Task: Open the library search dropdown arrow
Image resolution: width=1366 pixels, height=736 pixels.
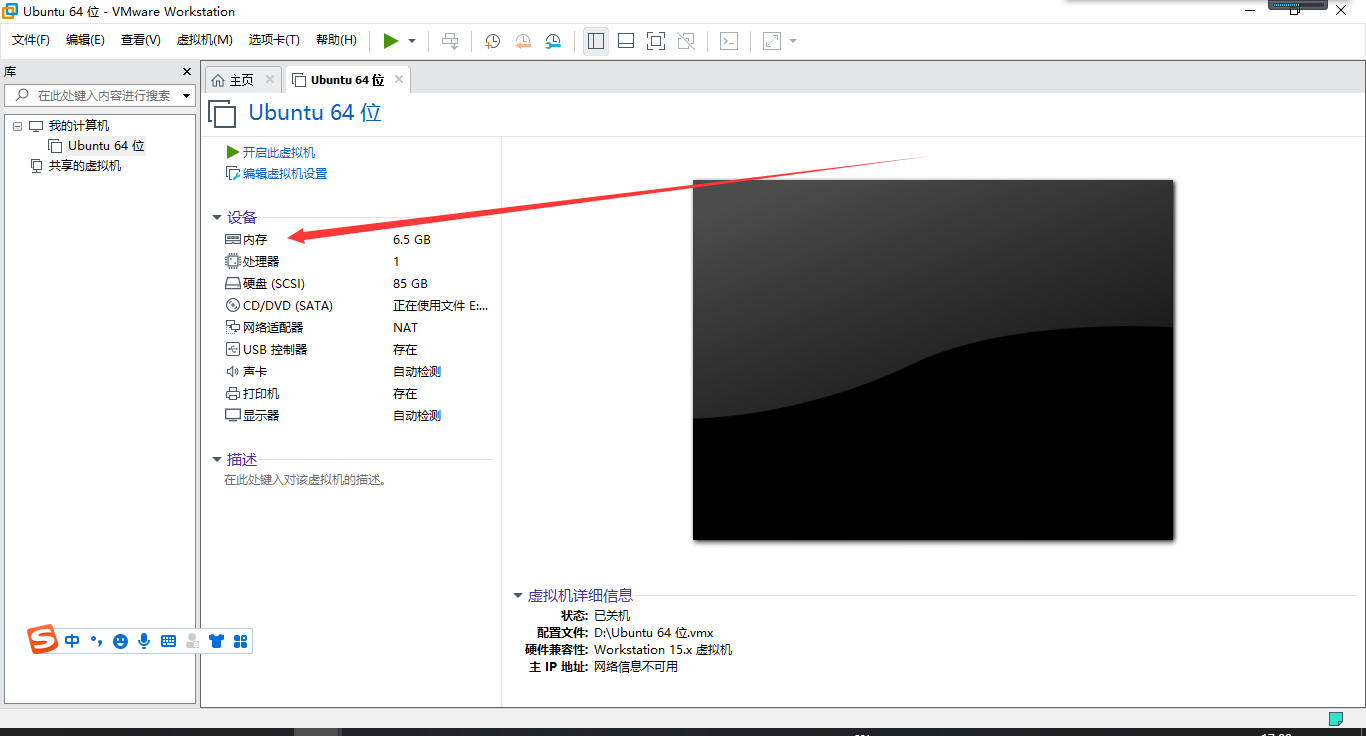Action: click(187, 96)
